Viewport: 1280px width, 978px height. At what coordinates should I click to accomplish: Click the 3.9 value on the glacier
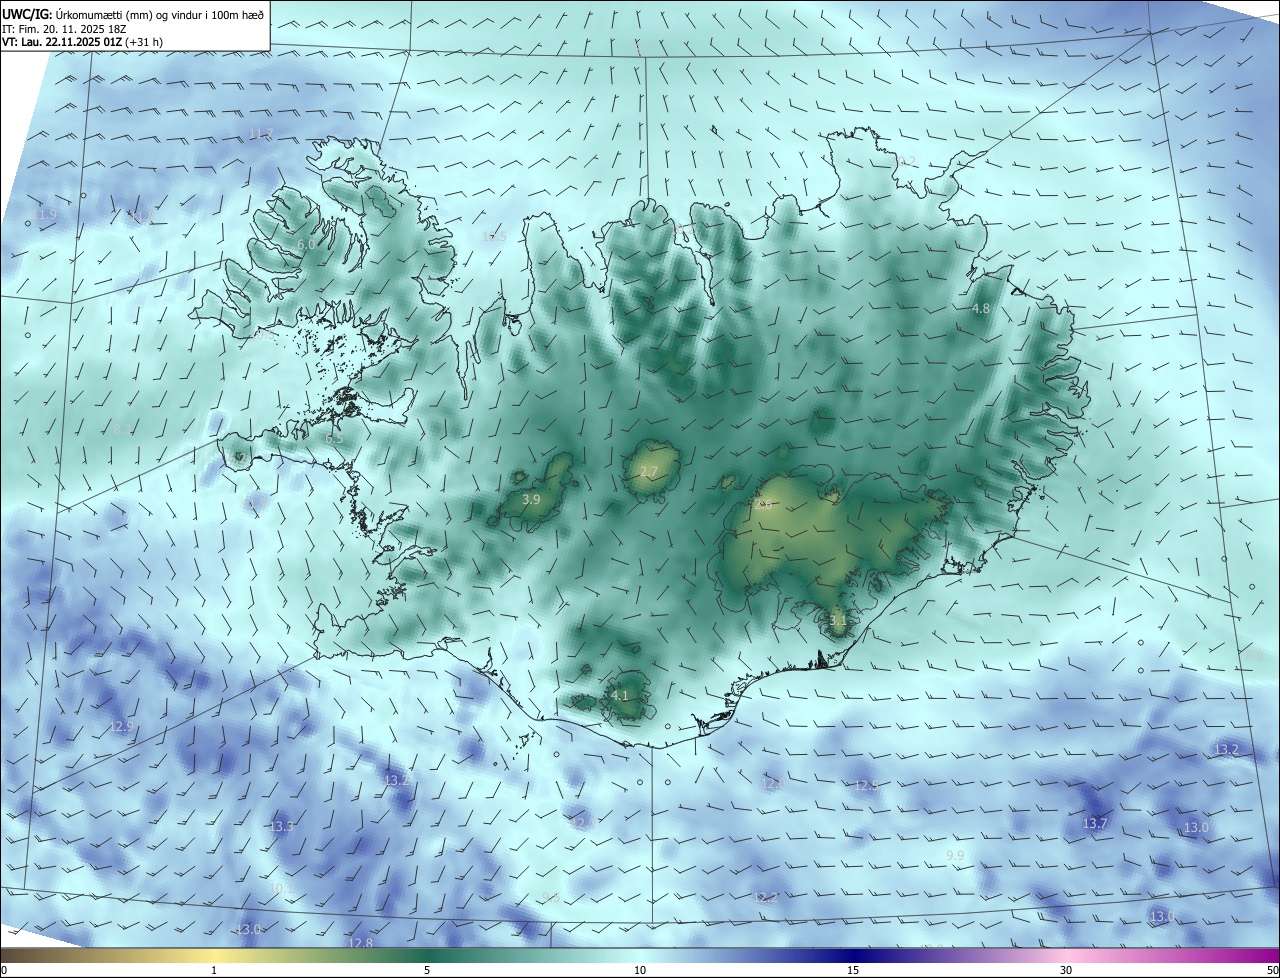point(532,499)
